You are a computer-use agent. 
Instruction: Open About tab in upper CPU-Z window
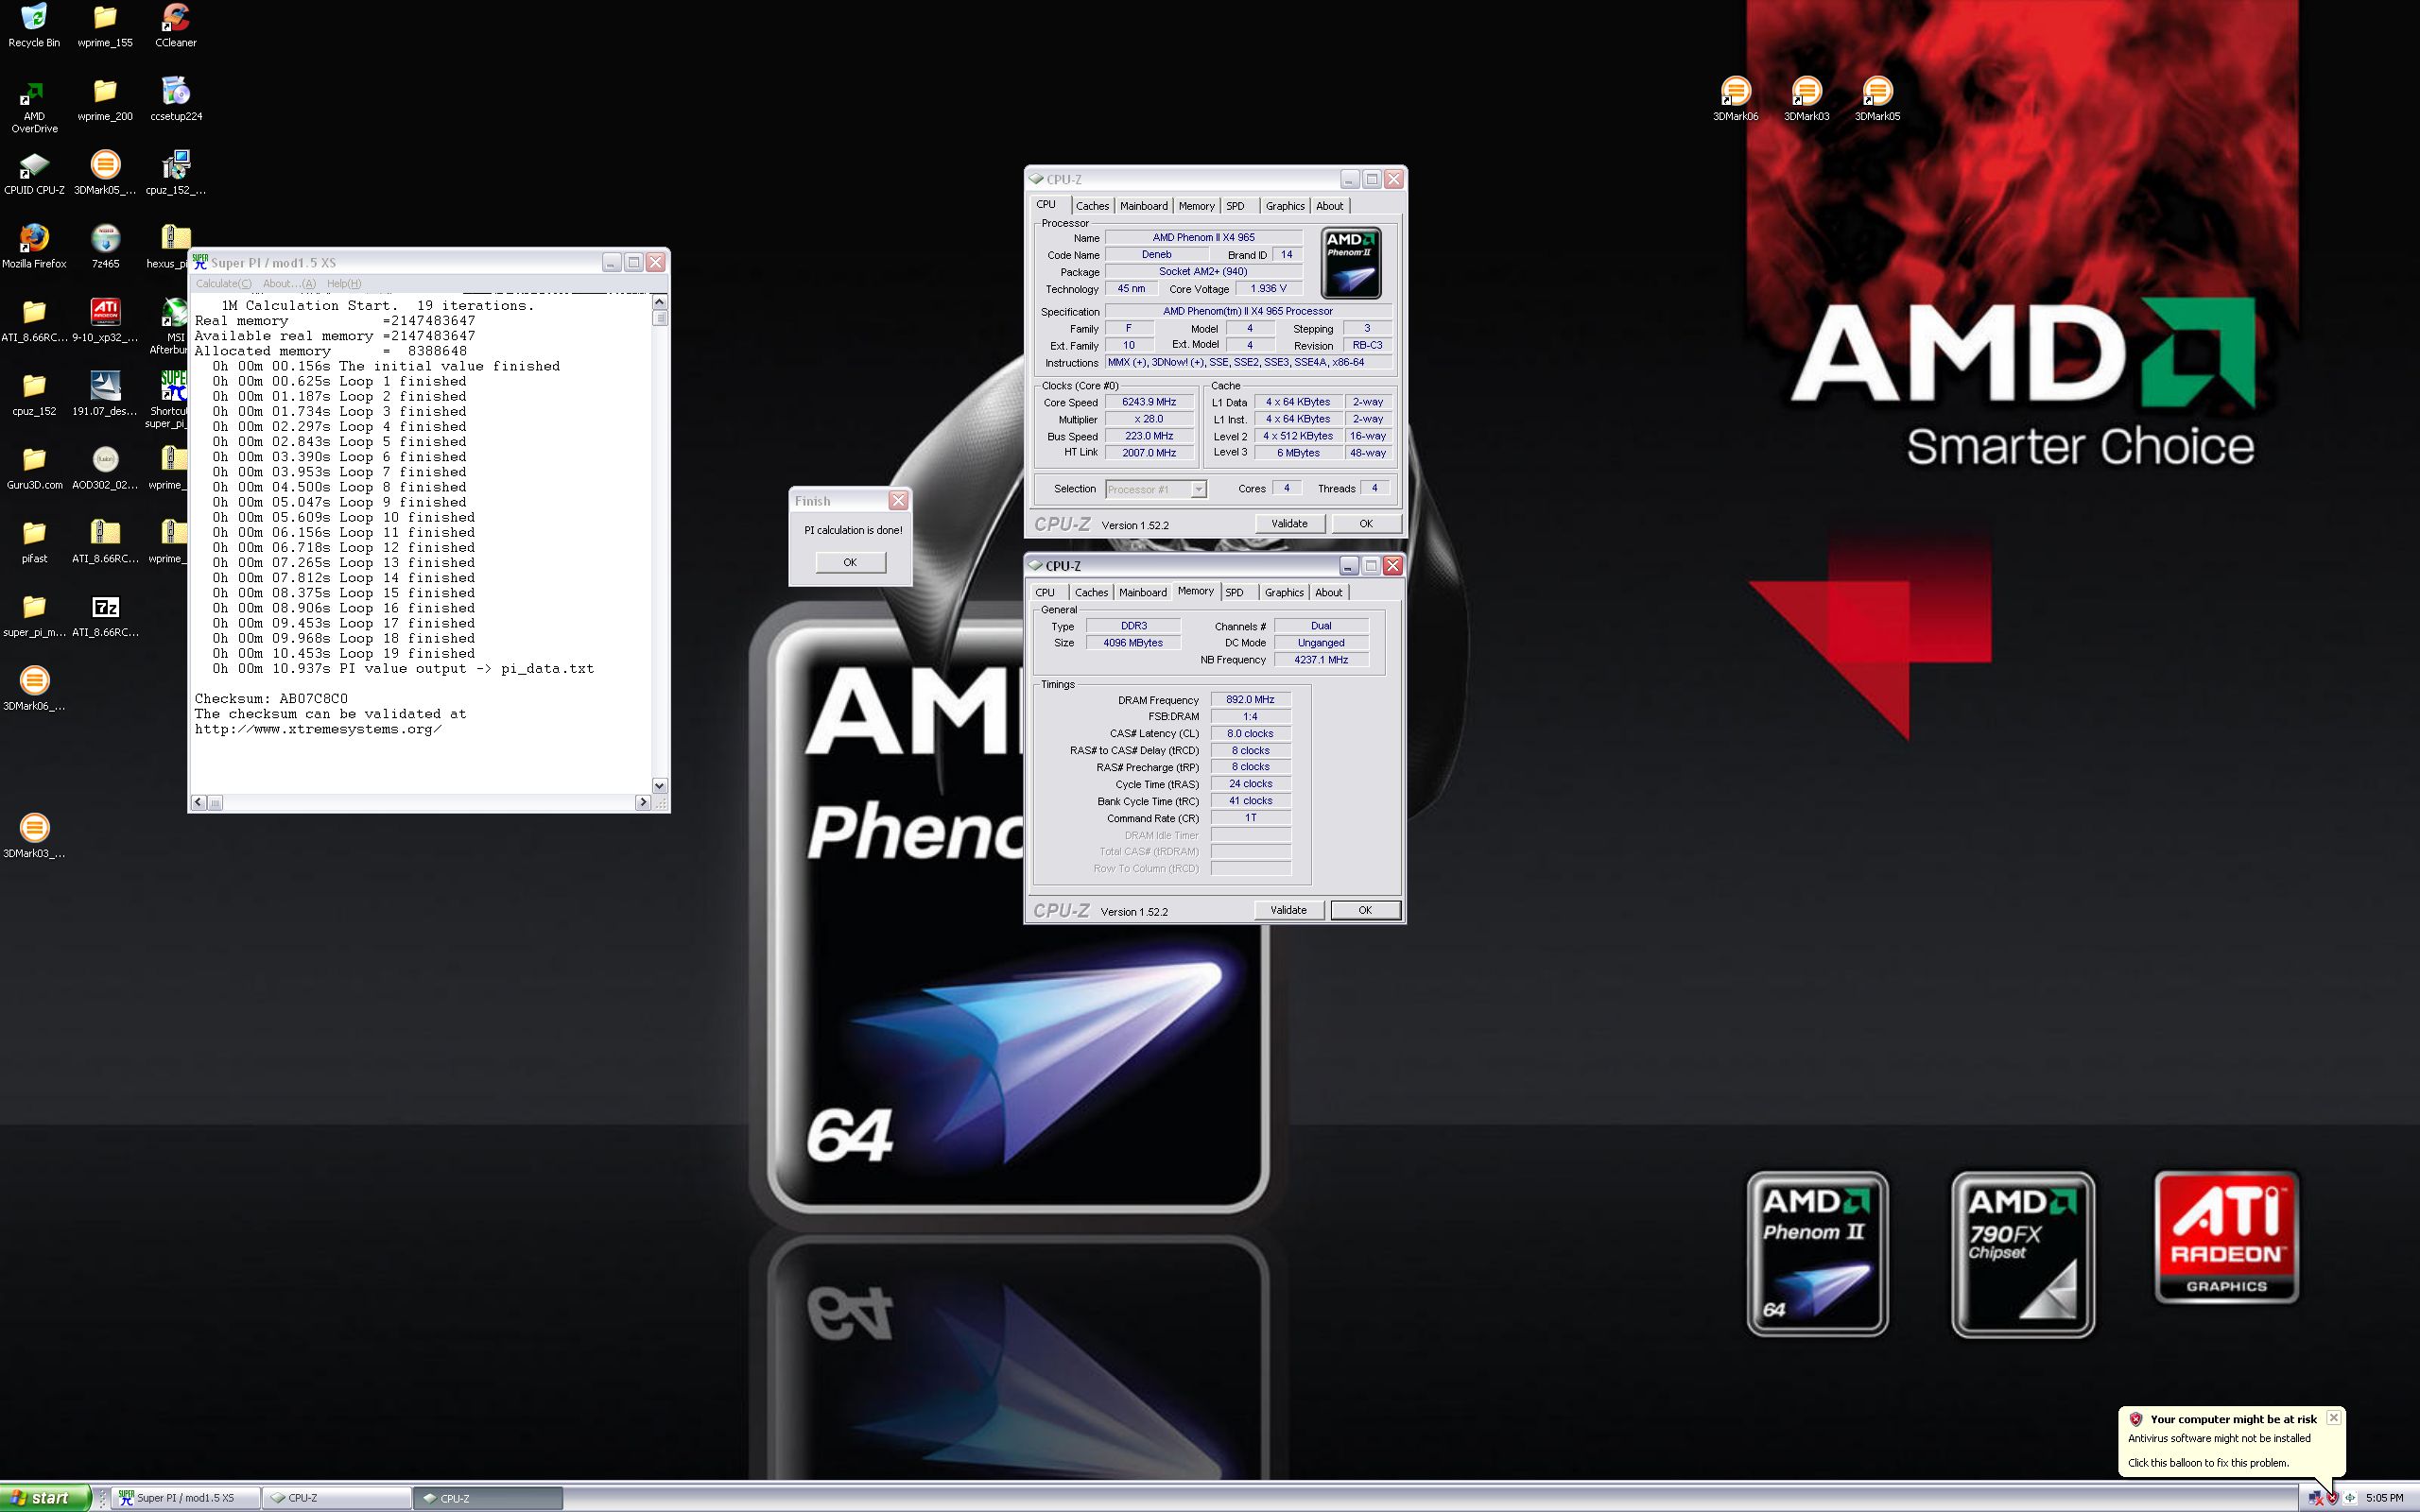tap(1329, 206)
